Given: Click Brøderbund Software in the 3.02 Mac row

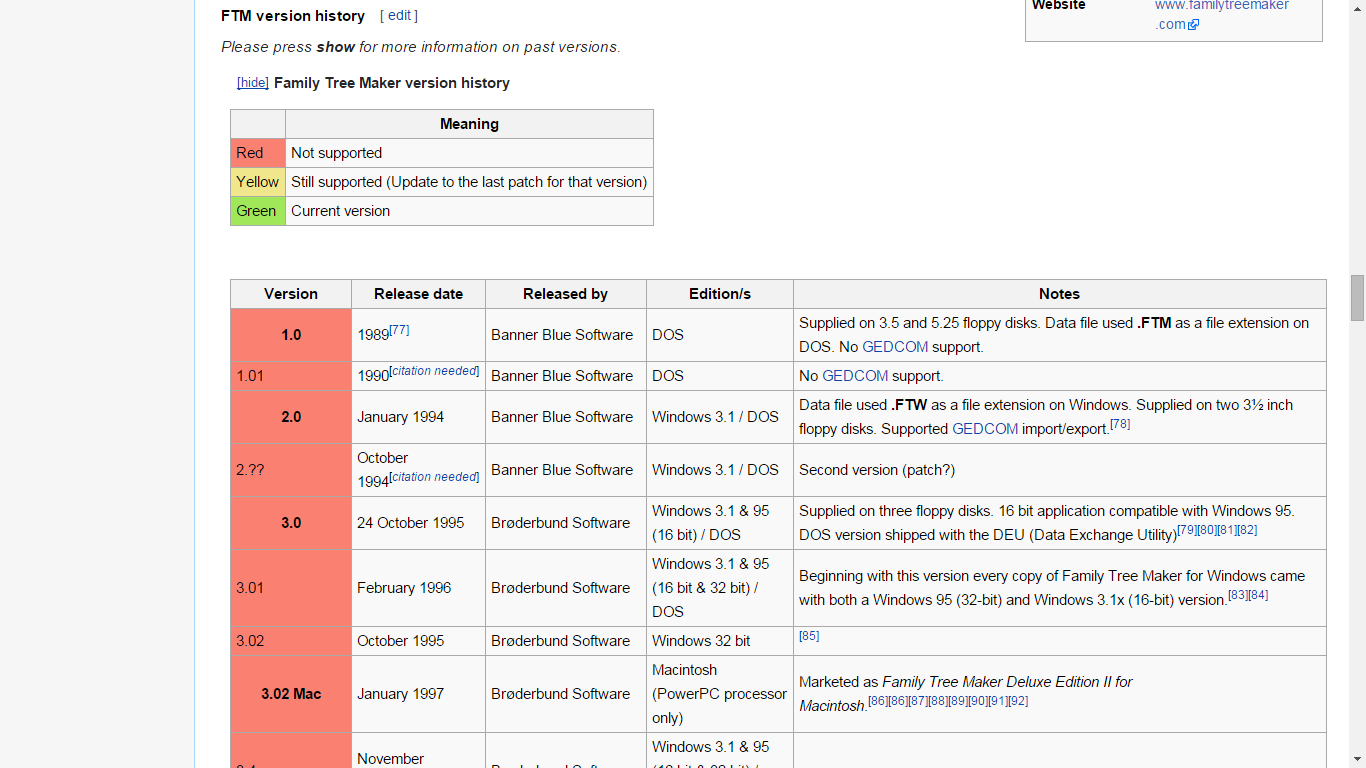Looking at the screenshot, I should (560, 694).
